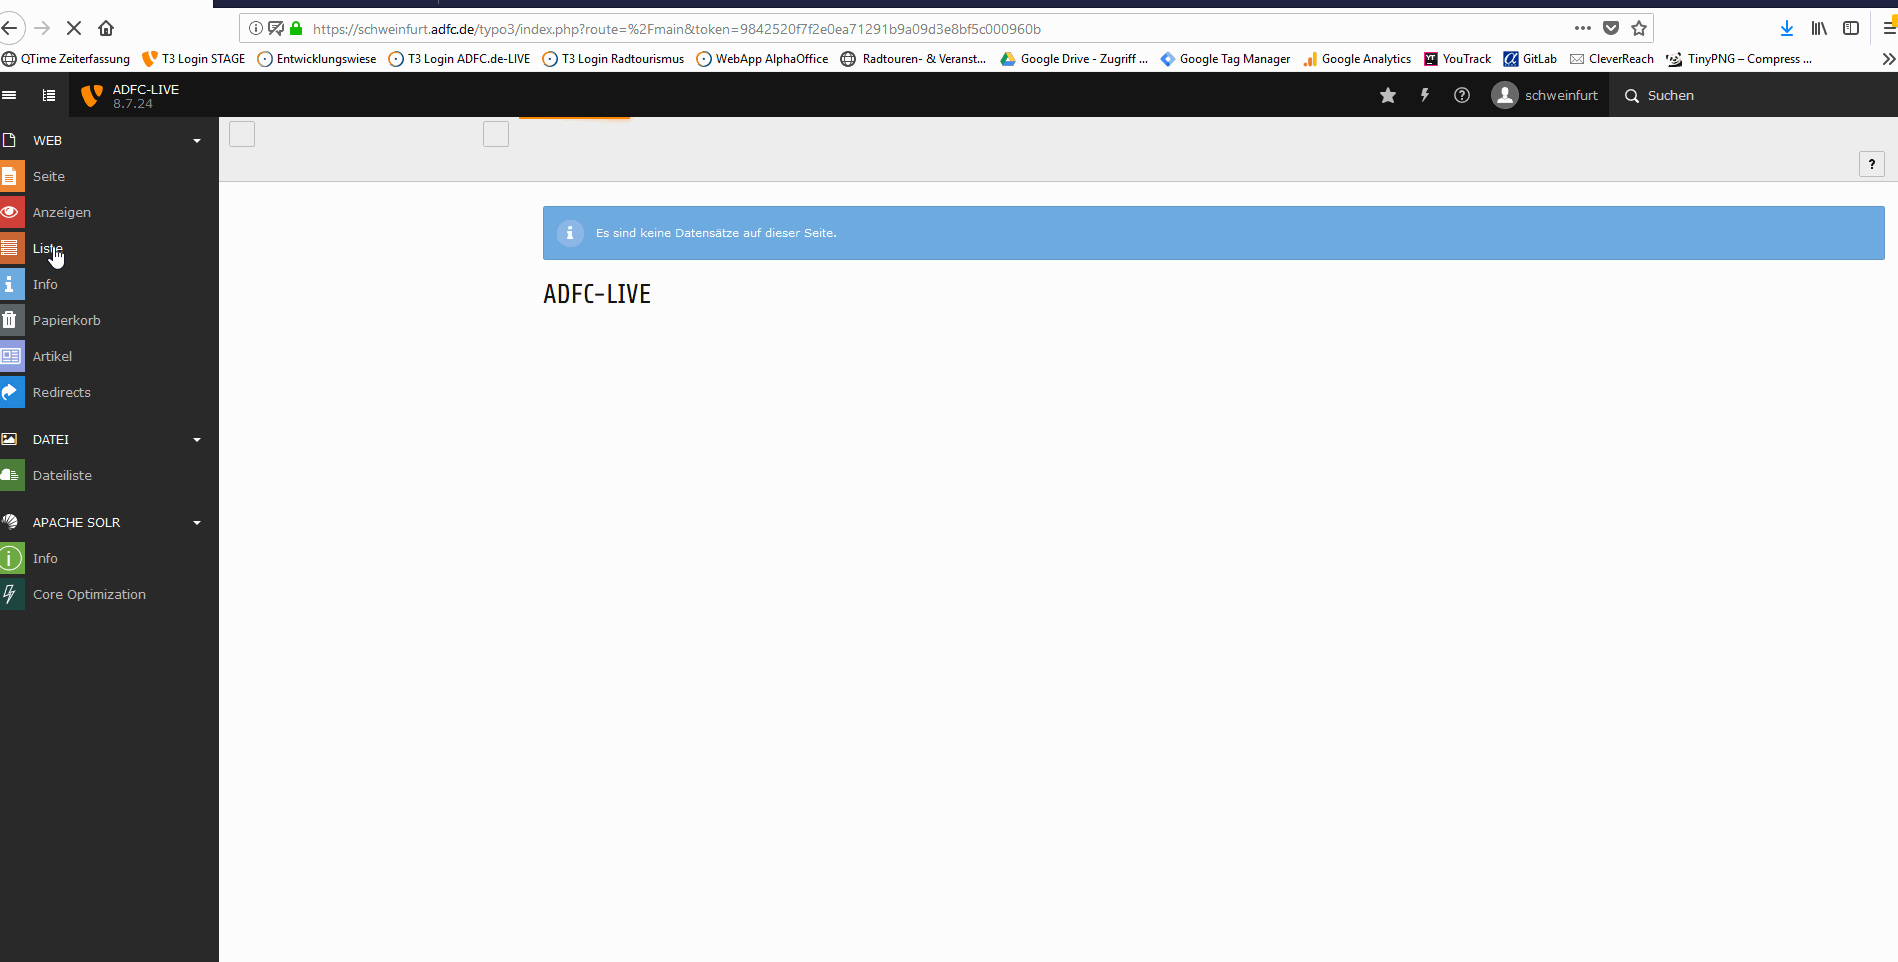Open the Seite module
The image size is (1898, 962).
[x=48, y=176]
